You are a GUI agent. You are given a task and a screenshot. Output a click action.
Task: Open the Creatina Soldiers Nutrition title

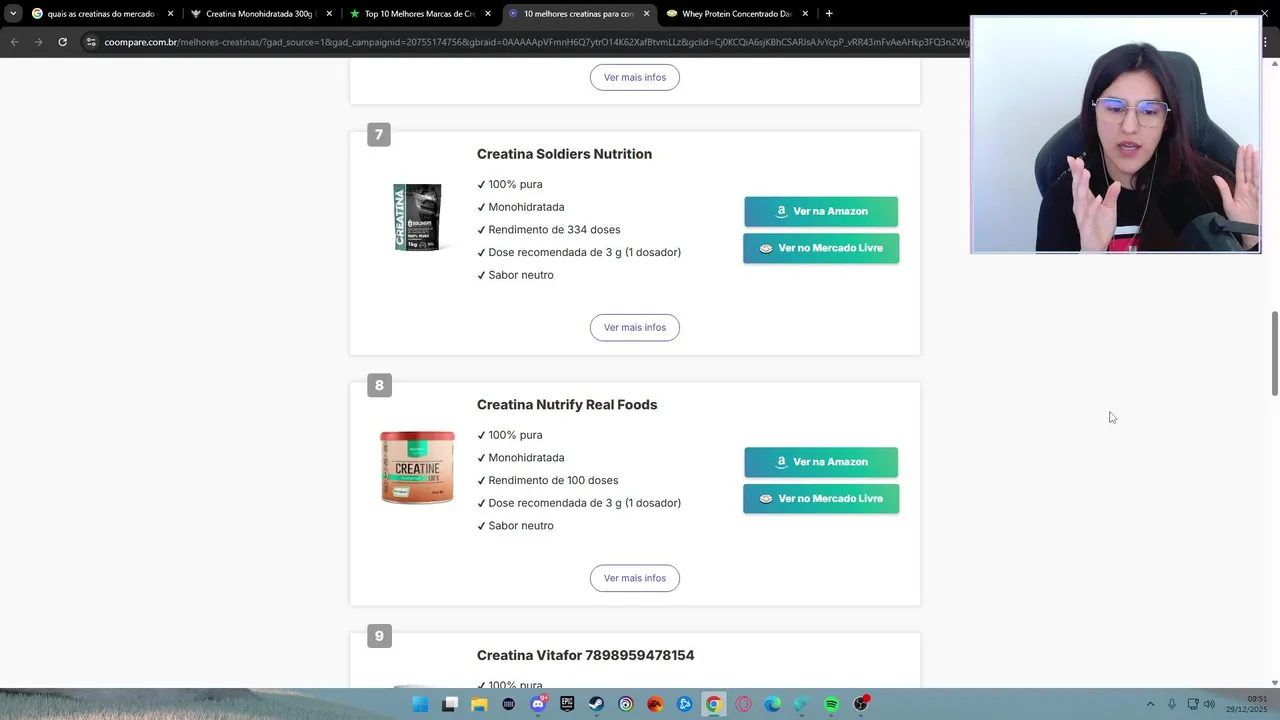pyautogui.click(x=564, y=154)
